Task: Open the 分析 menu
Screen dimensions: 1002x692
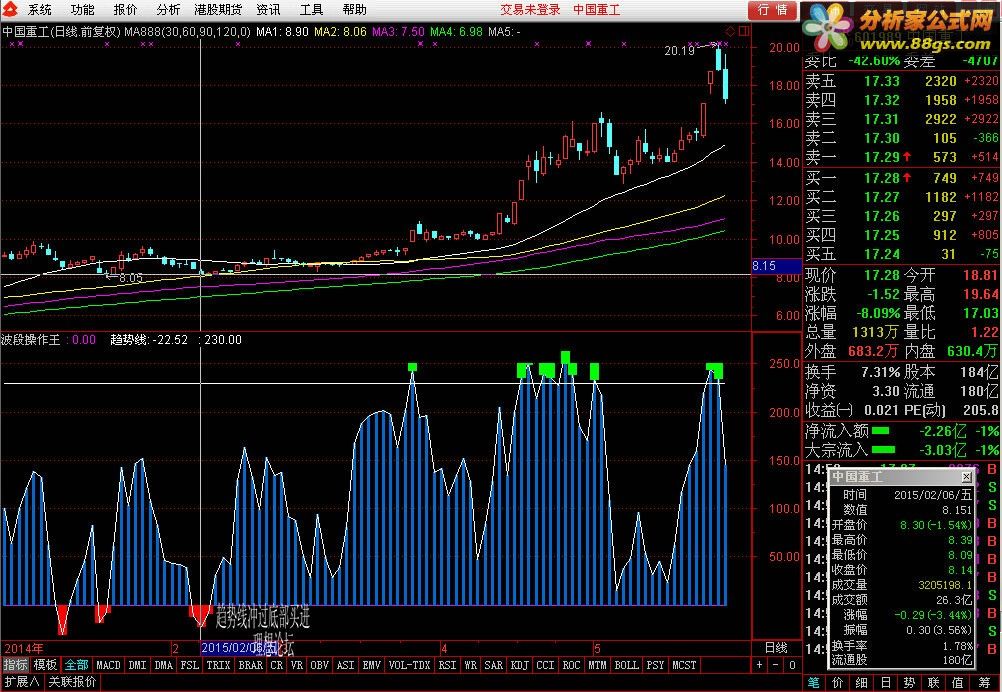Action: click(x=168, y=10)
